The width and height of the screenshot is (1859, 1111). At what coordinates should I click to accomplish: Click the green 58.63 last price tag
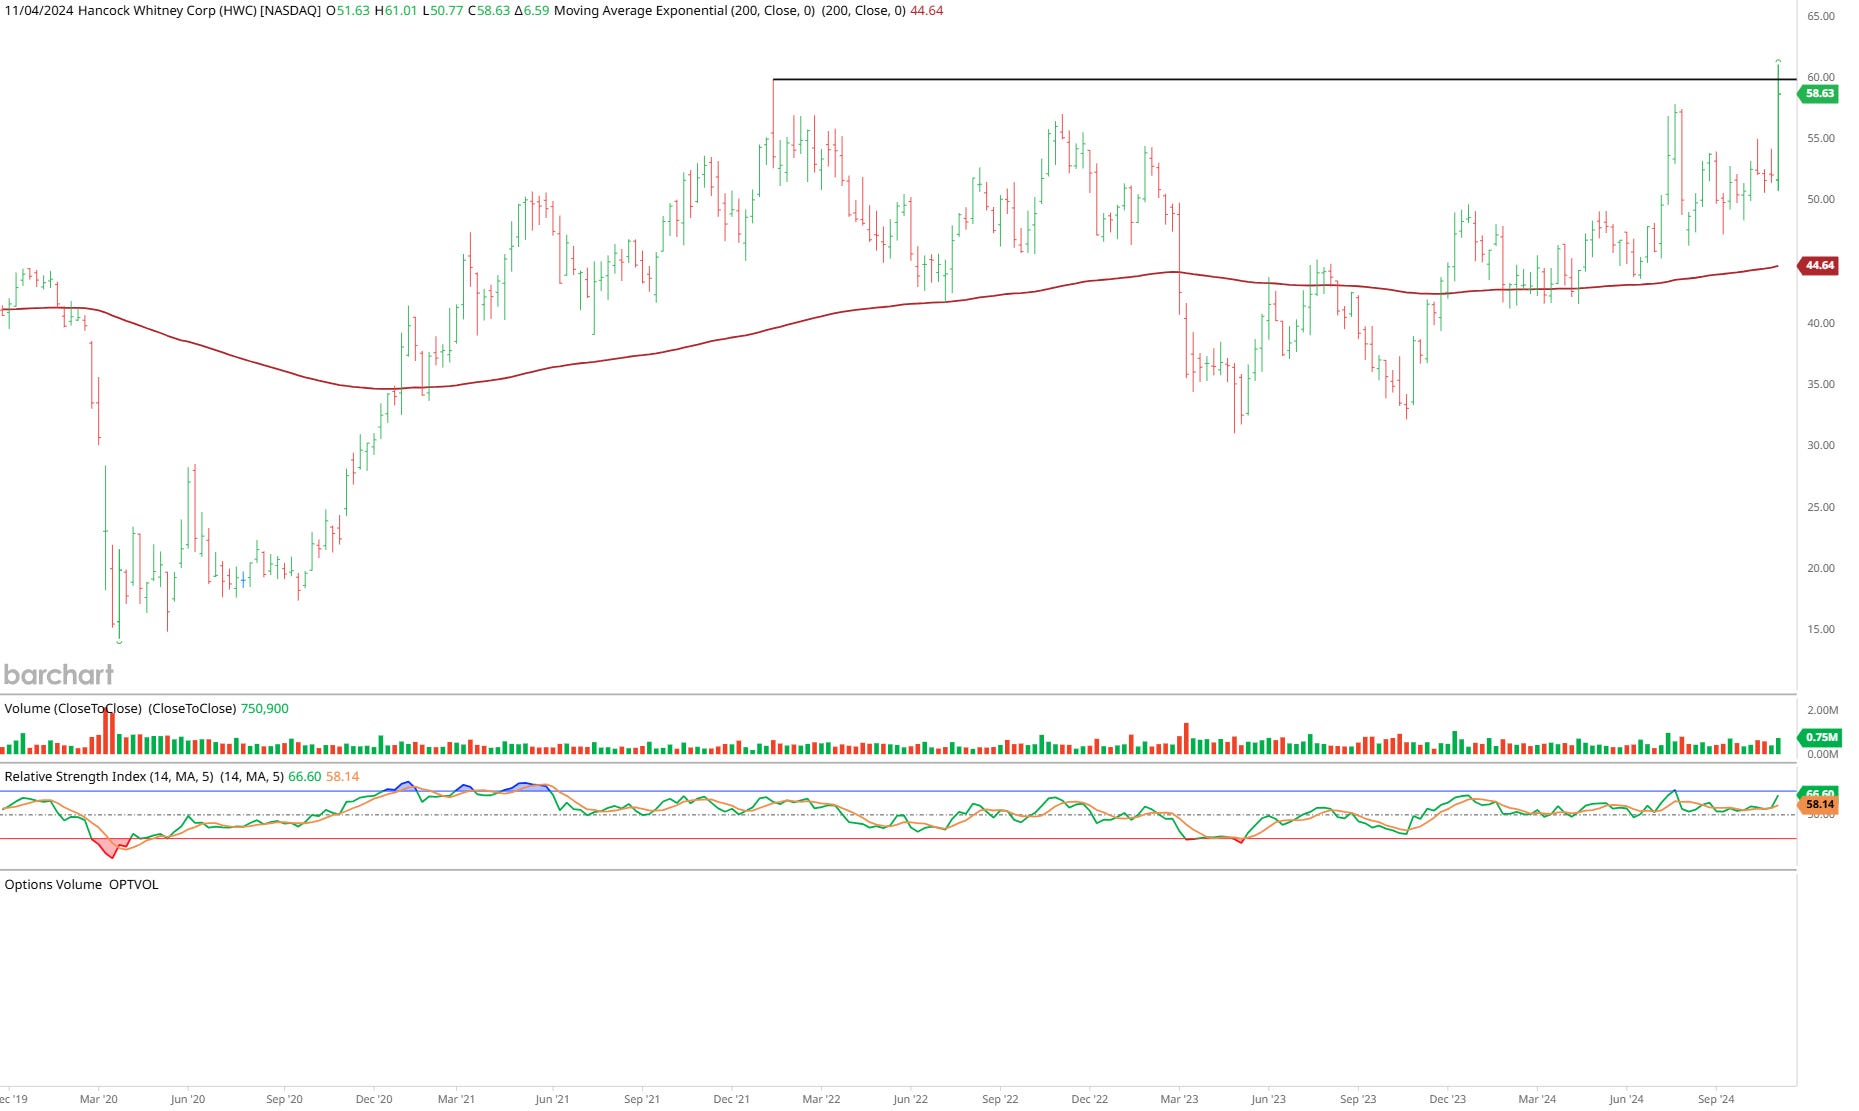(1818, 94)
